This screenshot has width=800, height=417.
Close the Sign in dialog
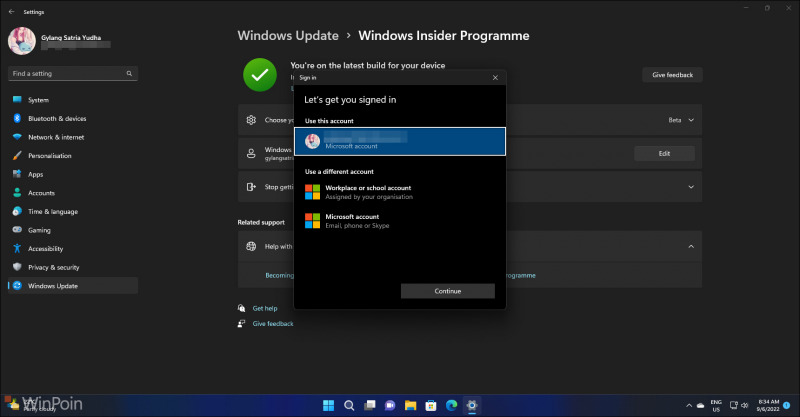pos(495,78)
